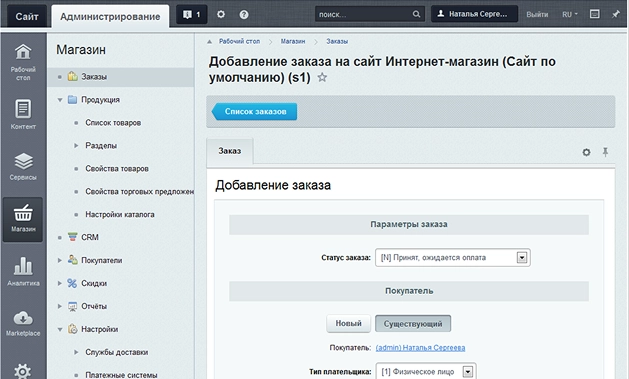This screenshot has width=629, height=379.
Task: Open the help question mark icon
Action: tap(244, 15)
